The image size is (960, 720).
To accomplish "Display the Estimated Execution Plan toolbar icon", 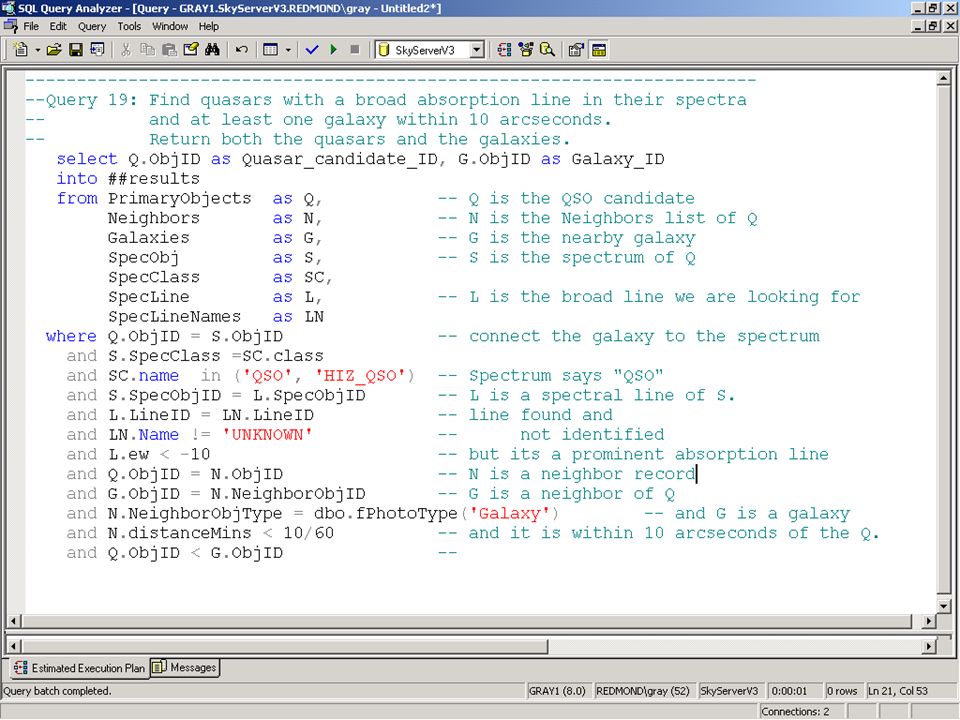I will tap(504, 50).
